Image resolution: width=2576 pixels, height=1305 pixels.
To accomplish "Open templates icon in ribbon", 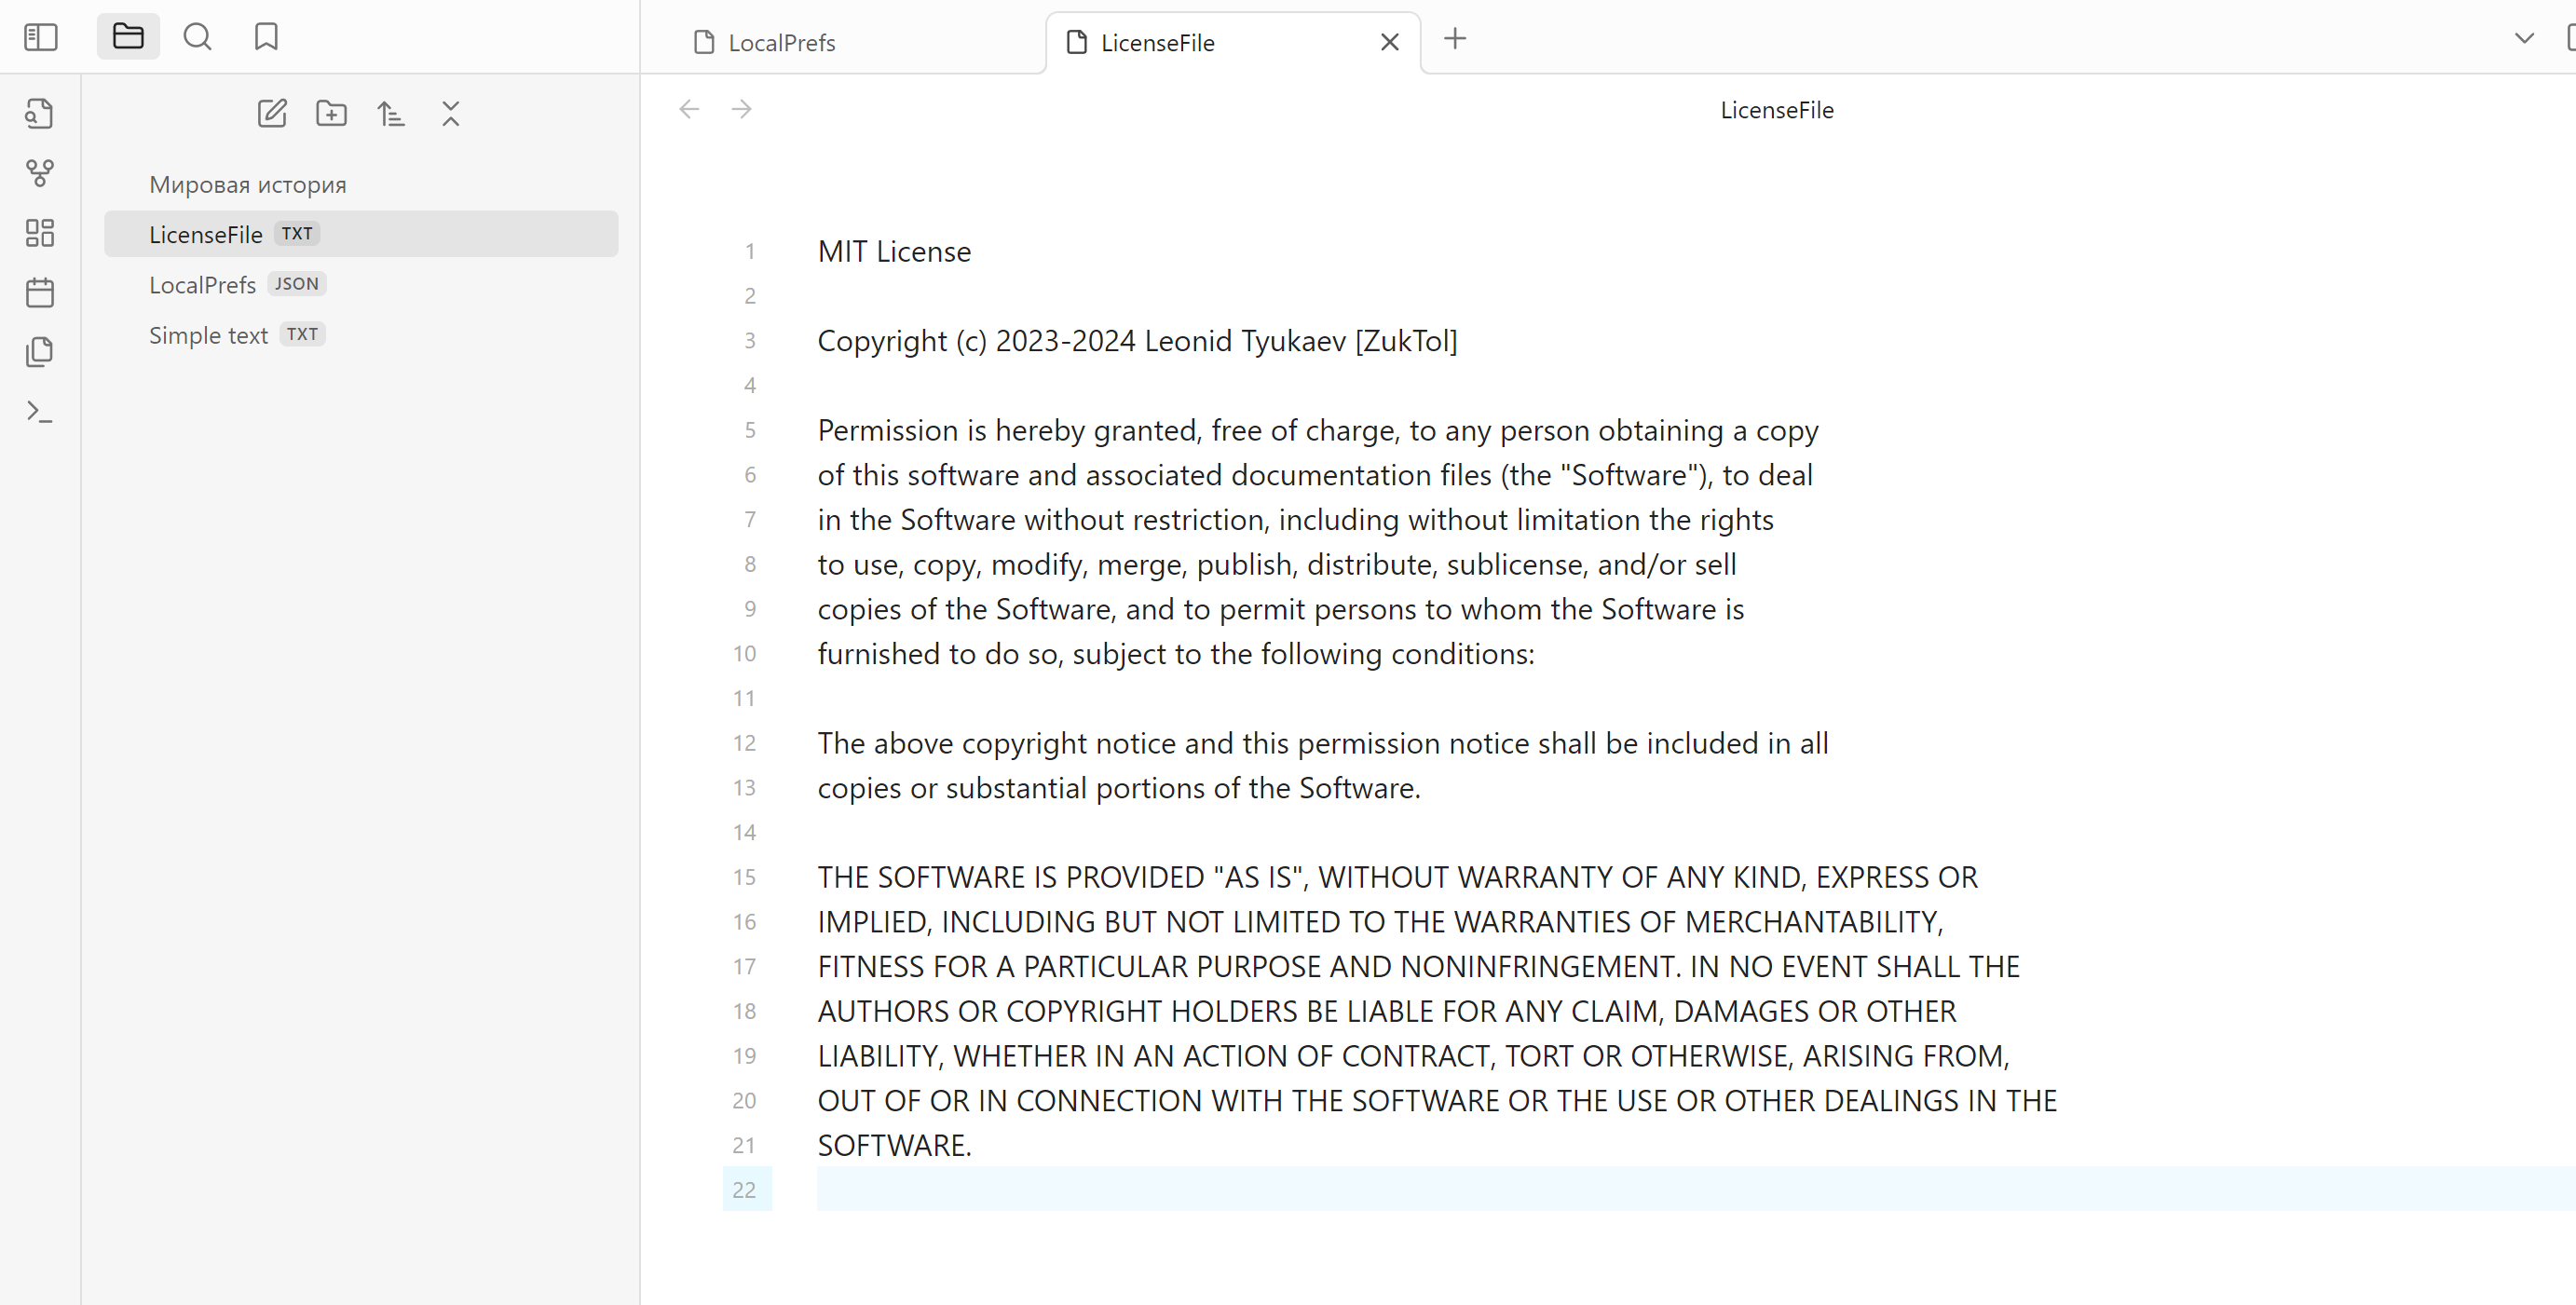I will 40,352.
